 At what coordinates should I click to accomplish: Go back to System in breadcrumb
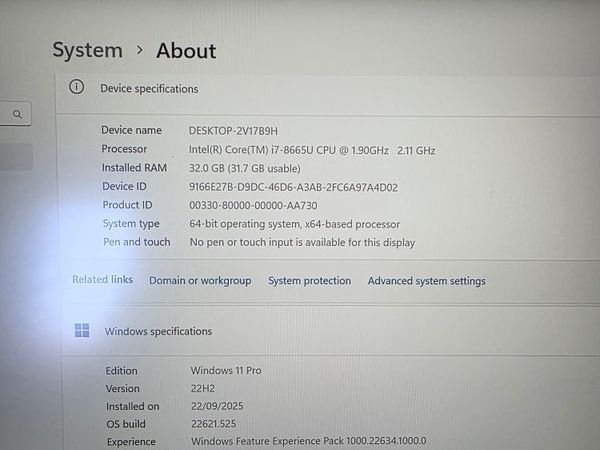[88, 51]
